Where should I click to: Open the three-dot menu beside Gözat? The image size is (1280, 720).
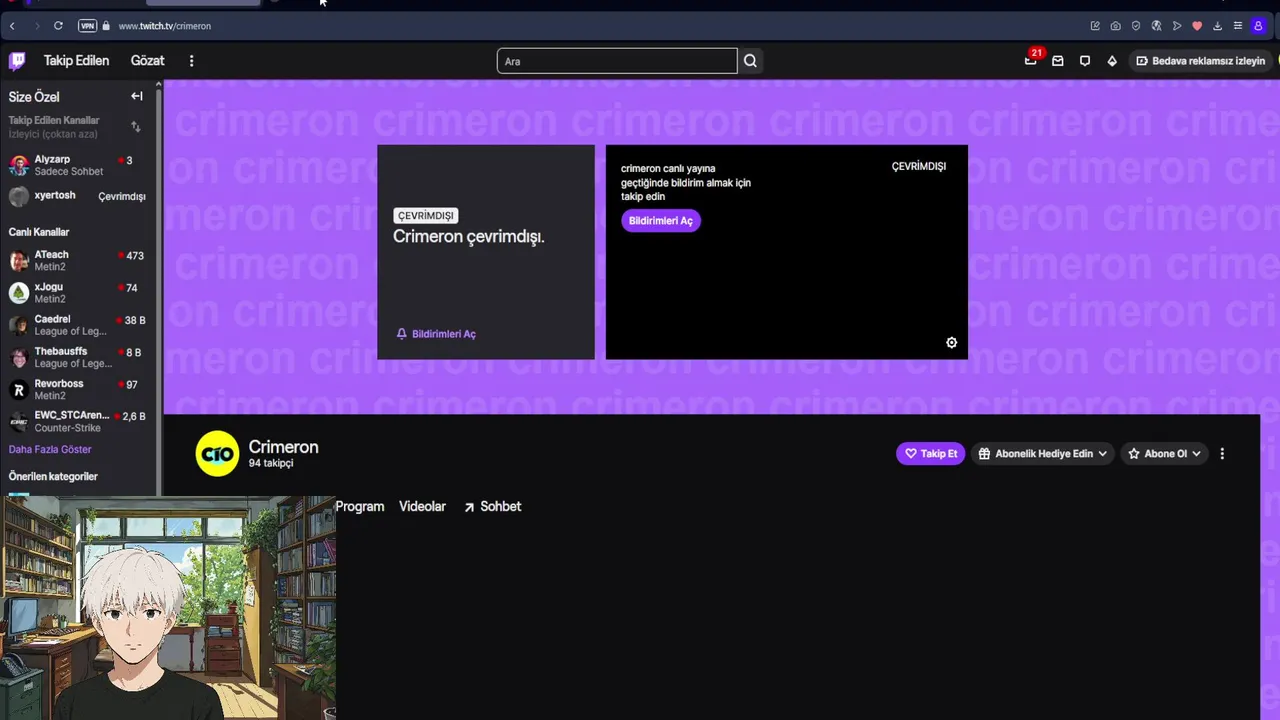(191, 61)
